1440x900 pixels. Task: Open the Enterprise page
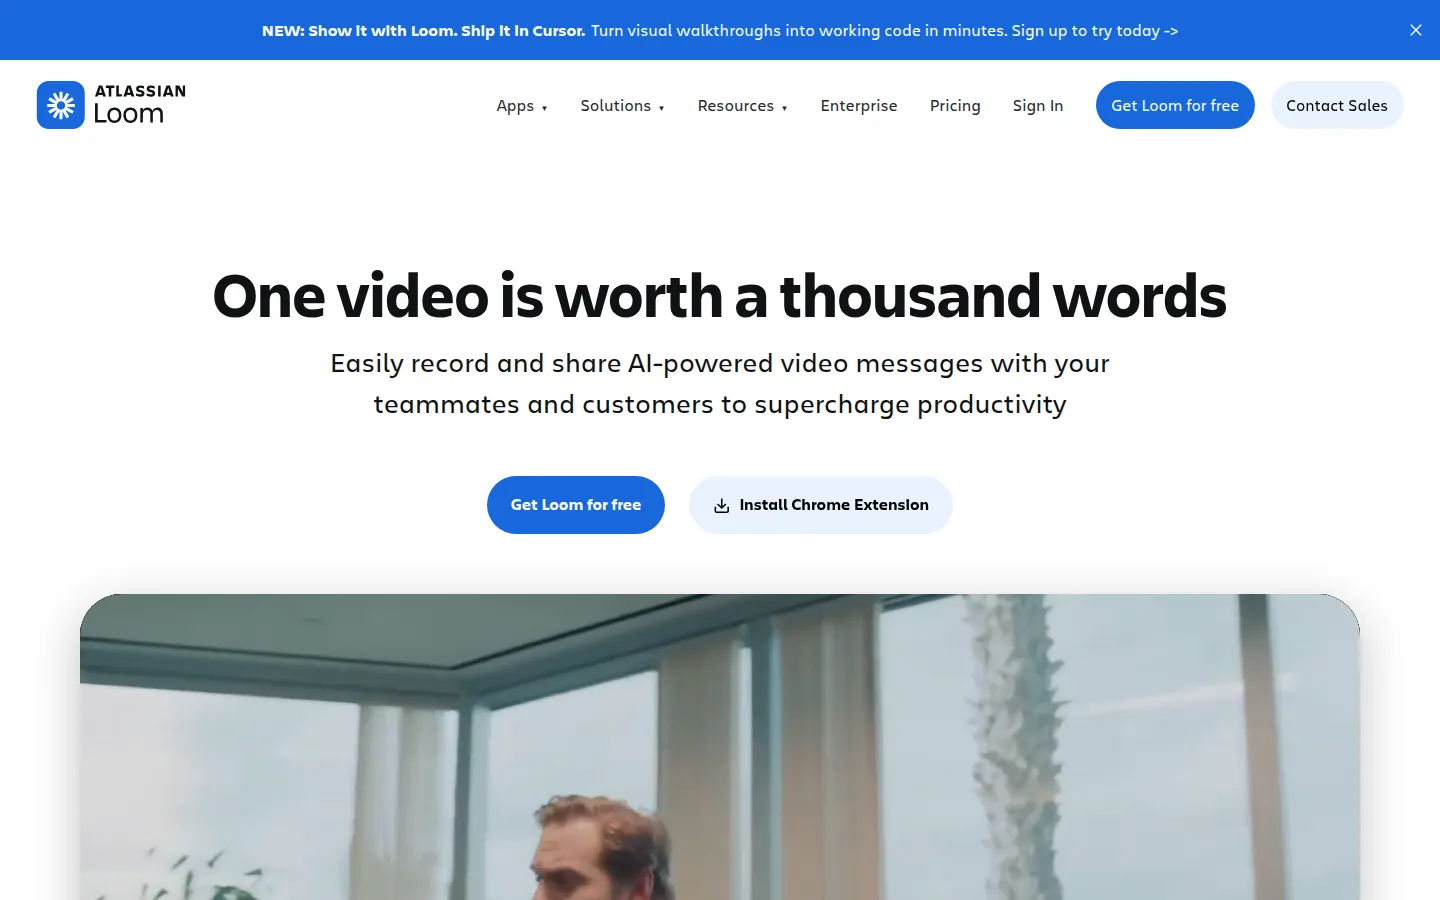[859, 106]
